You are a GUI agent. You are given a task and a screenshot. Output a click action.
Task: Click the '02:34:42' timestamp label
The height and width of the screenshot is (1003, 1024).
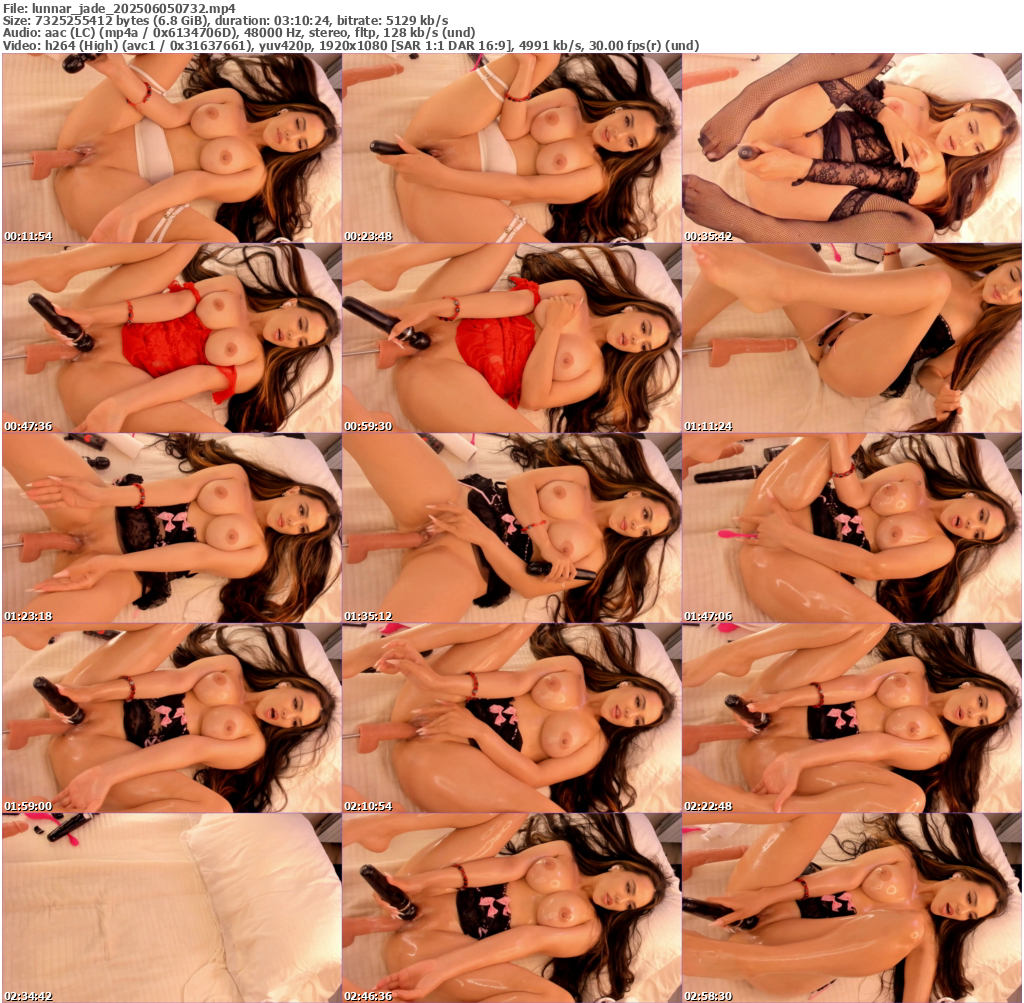pos(28,996)
